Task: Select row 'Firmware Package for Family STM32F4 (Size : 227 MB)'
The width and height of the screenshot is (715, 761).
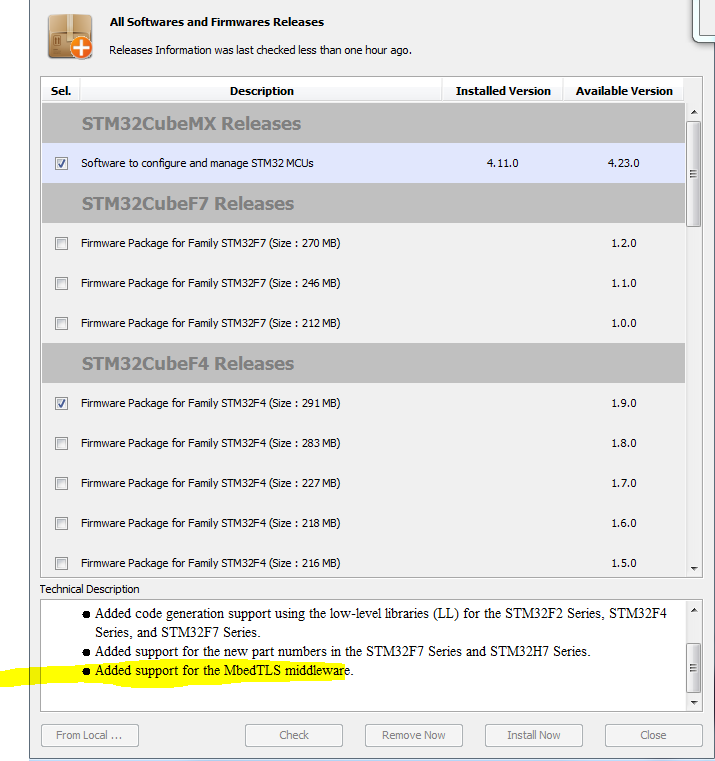Action: pyautogui.click(x=363, y=483)
